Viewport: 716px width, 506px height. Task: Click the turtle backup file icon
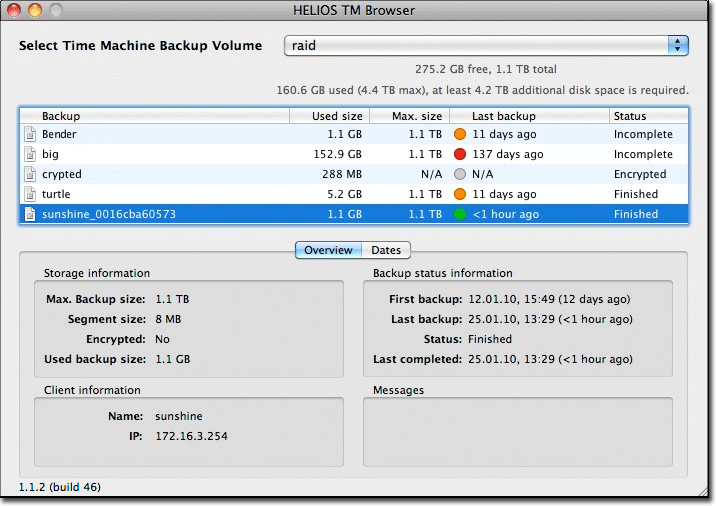coord(30,194)
